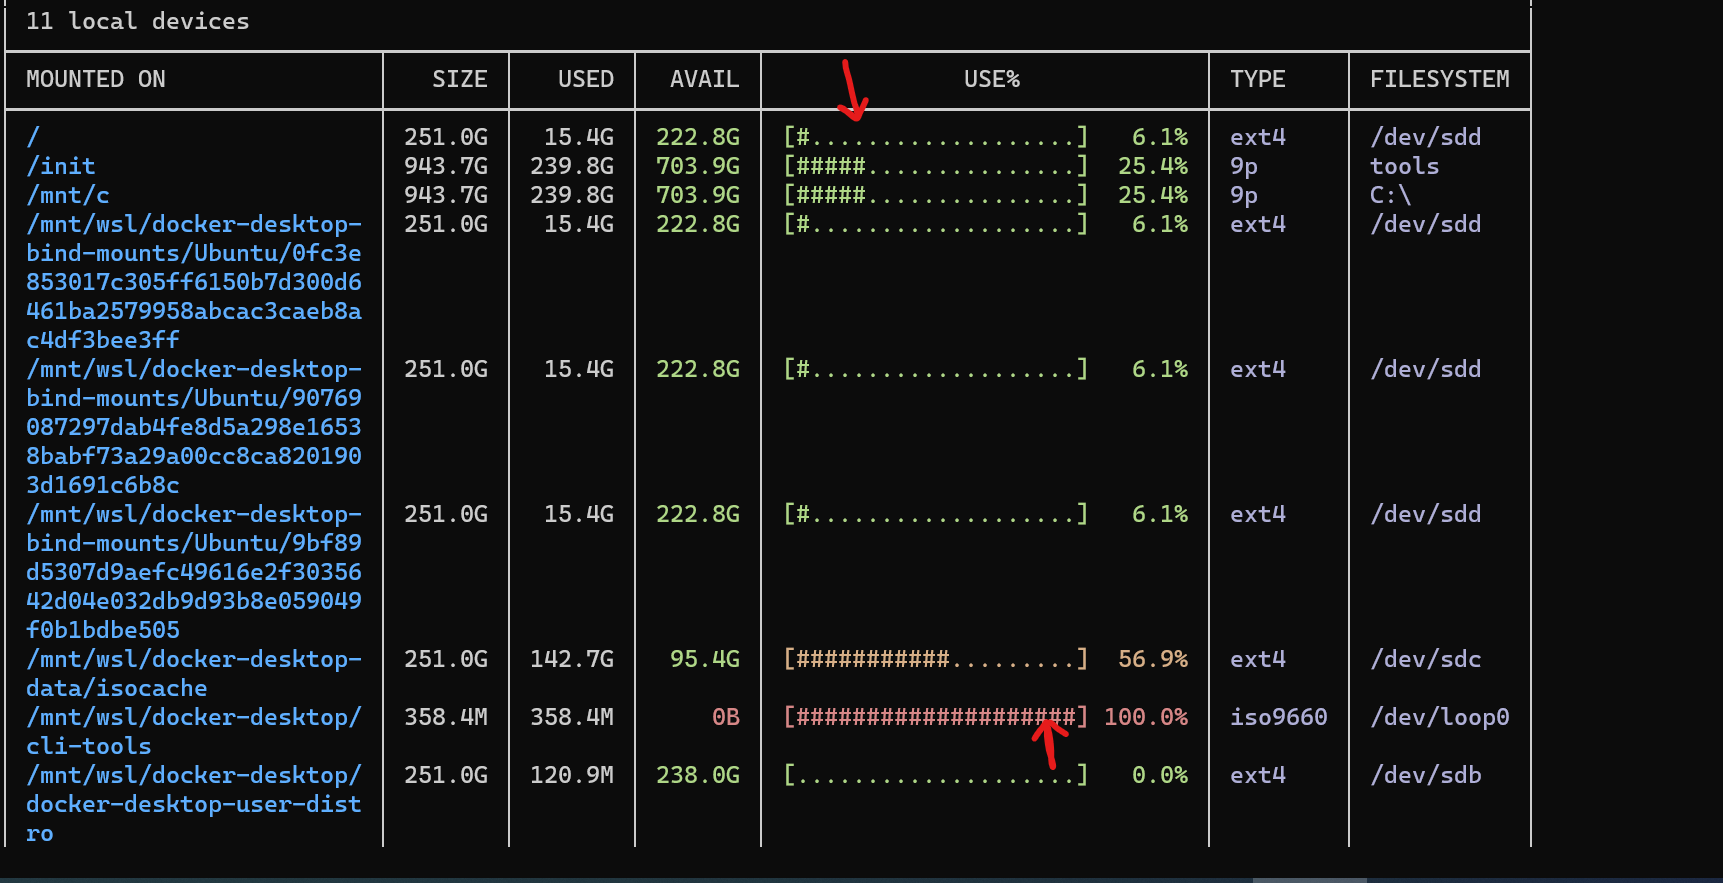Click the ext4 type in the isocache row
The image size is (1723, 883).
tap(1258, 659)
